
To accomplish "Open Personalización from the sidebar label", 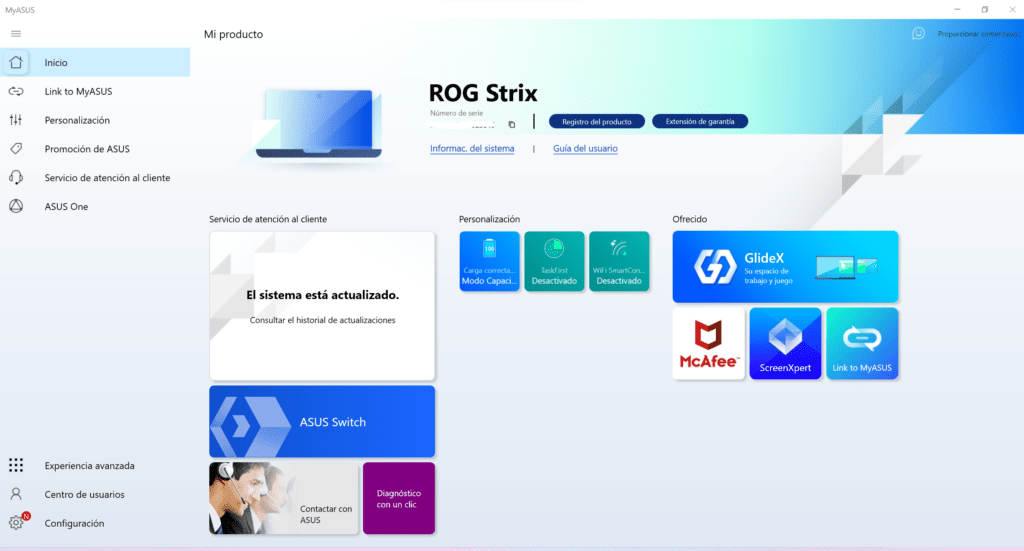I will (77, 120).
